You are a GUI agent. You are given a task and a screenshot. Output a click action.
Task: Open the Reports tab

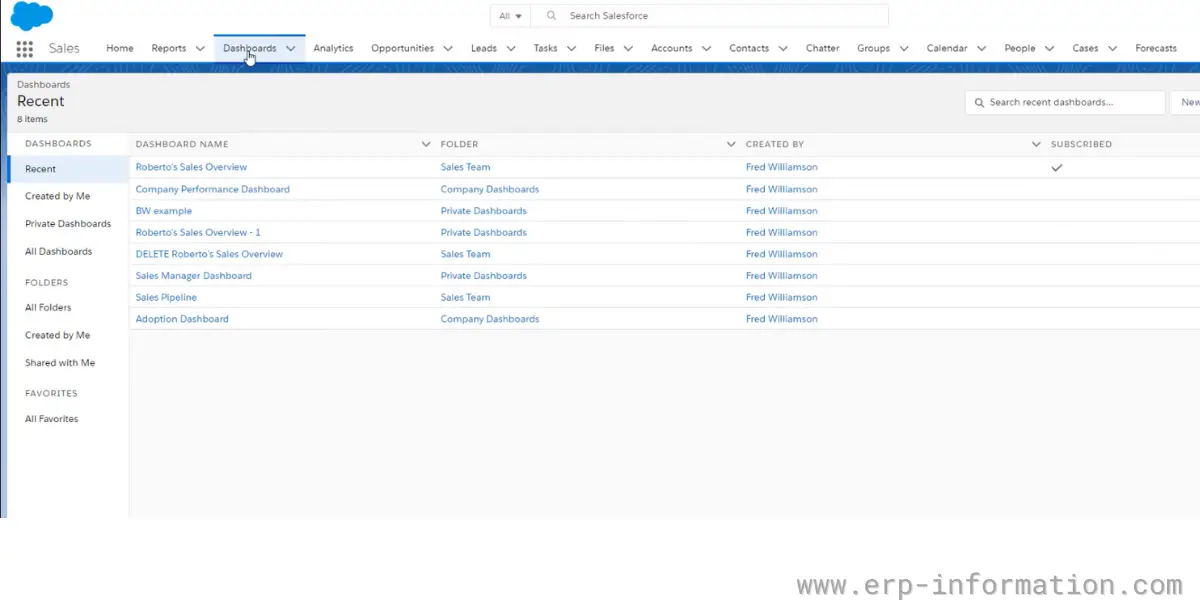[169, 48]
